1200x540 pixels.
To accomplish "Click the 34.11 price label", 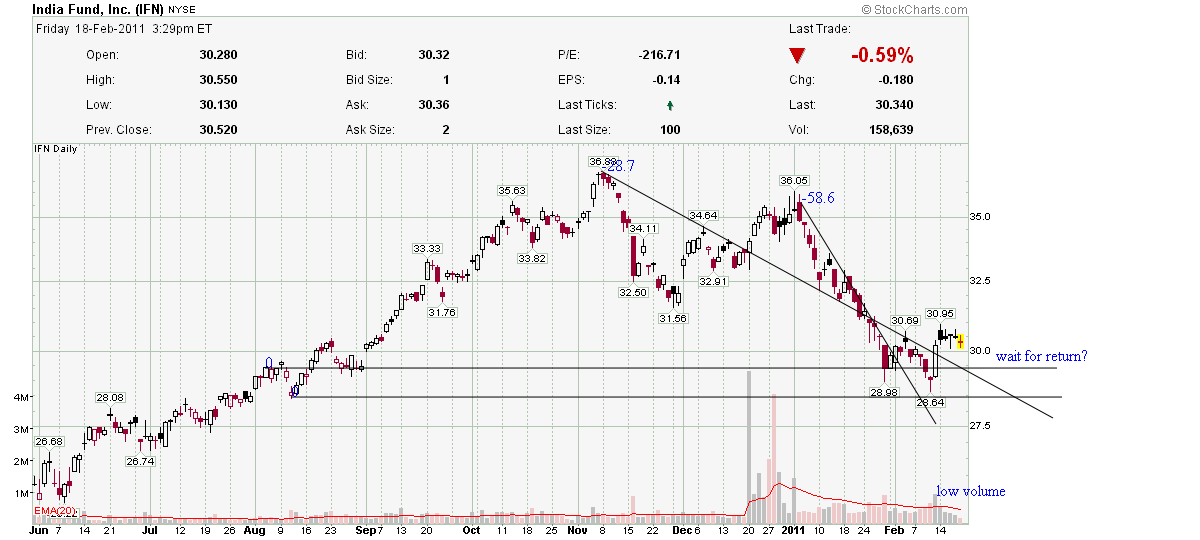I will coord(643,228).
